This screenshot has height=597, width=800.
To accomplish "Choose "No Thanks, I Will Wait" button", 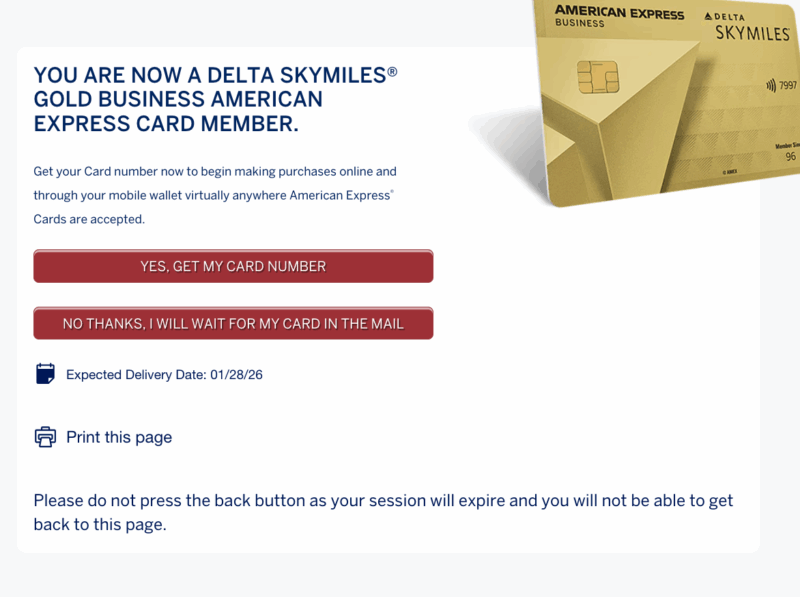I will [x=233, y=324].
